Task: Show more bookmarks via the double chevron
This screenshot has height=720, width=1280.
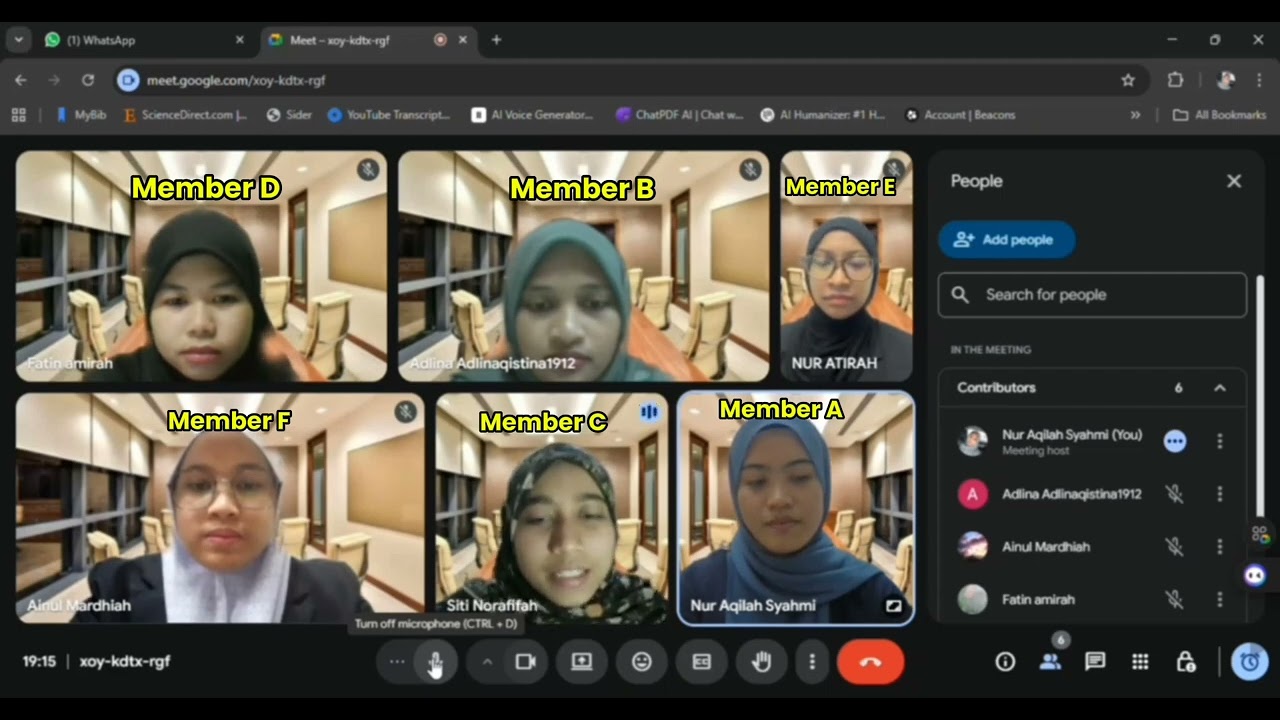Action: 1135,115
